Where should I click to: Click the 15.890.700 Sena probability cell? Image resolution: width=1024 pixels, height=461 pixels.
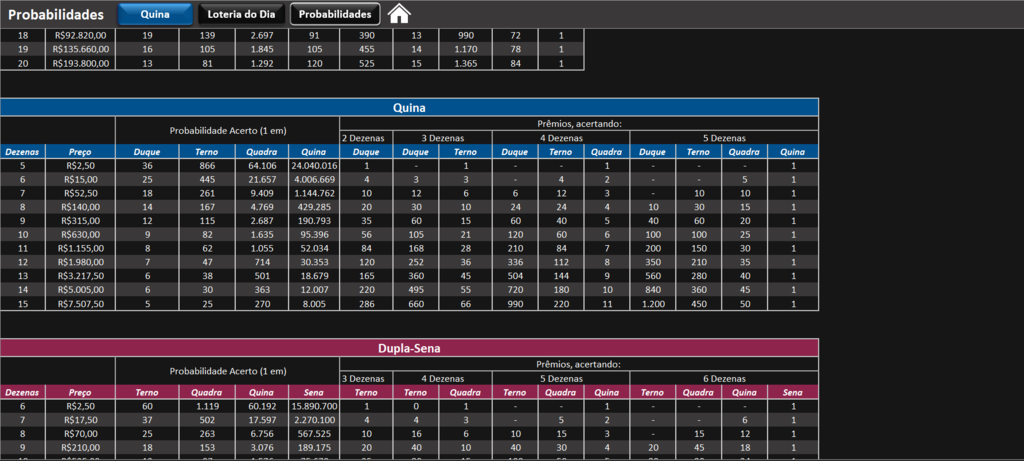(x=314, y=406)
